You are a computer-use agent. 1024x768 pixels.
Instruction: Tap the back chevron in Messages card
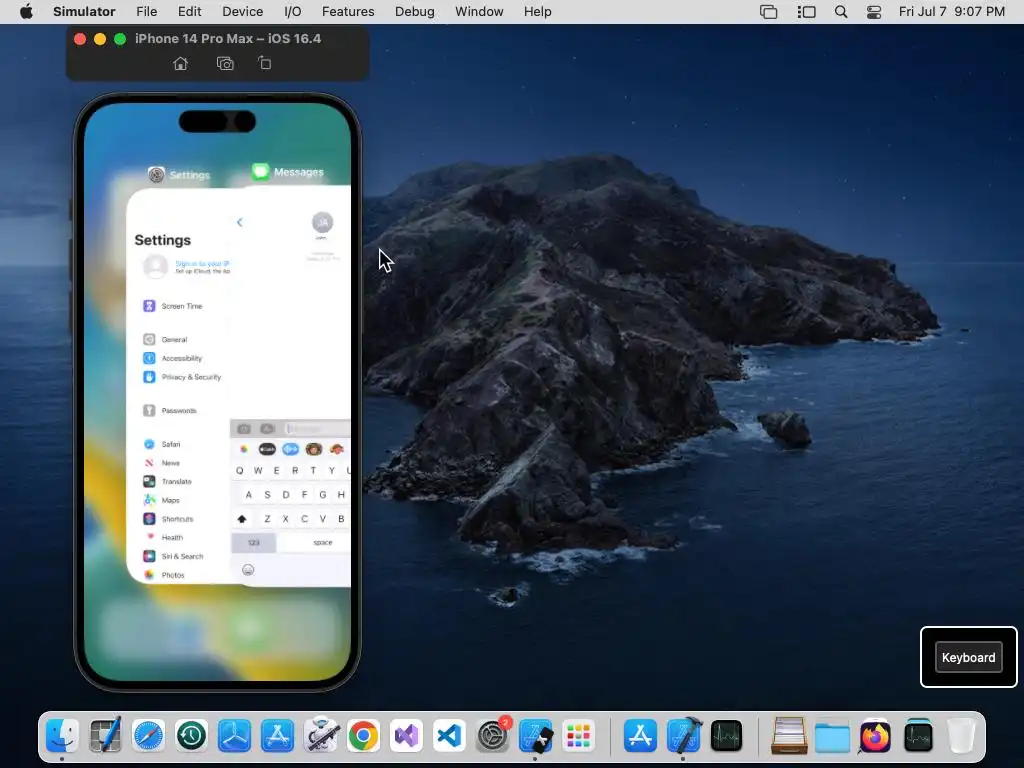point(240,222)
